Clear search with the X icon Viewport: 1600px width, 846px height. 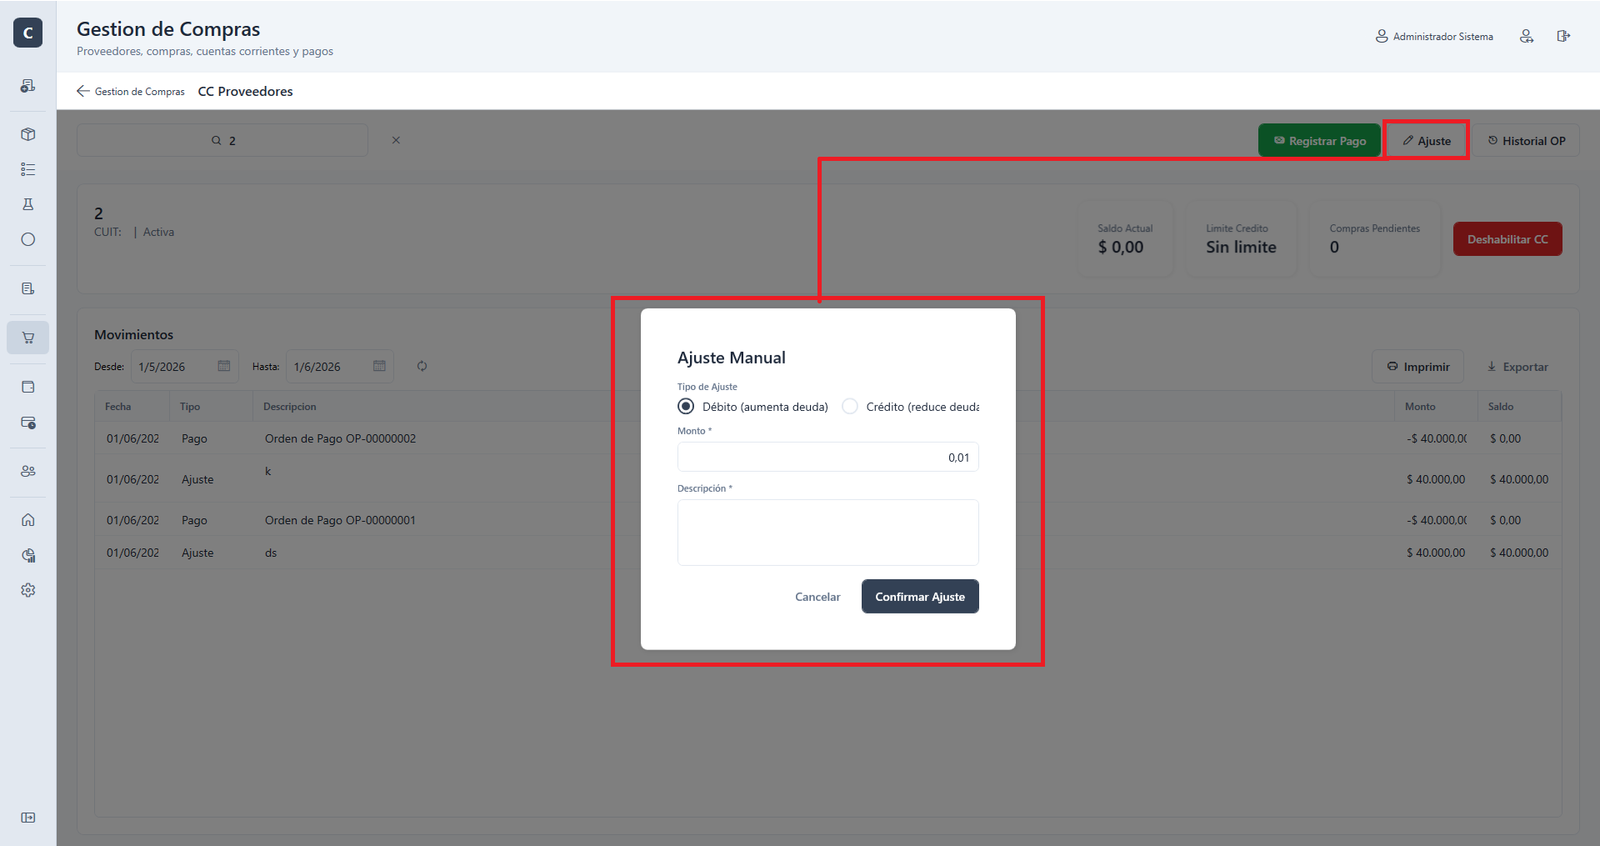click(396, 140)
